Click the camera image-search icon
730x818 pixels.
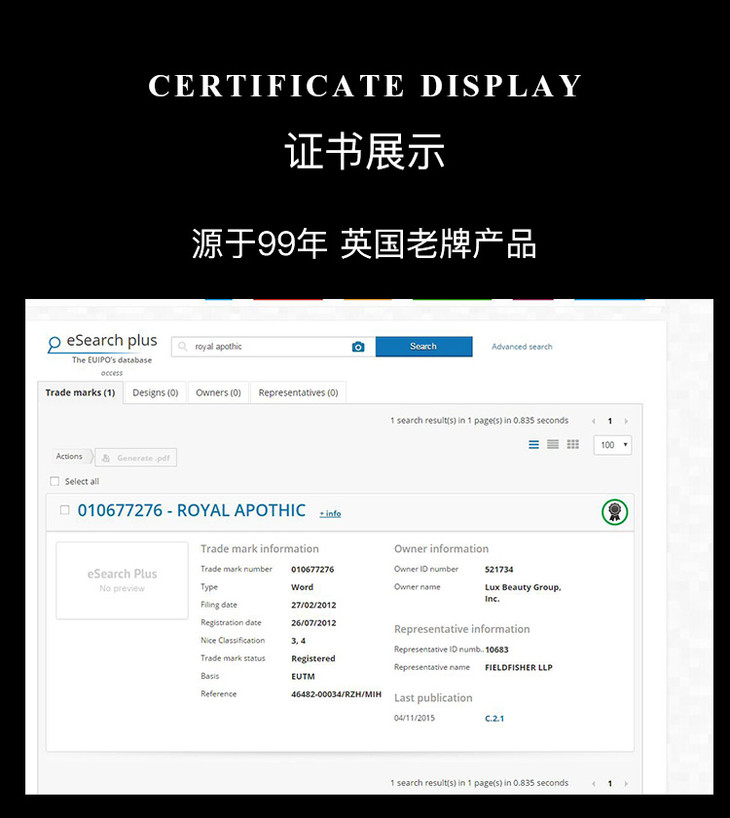click(x=358, y=347)
